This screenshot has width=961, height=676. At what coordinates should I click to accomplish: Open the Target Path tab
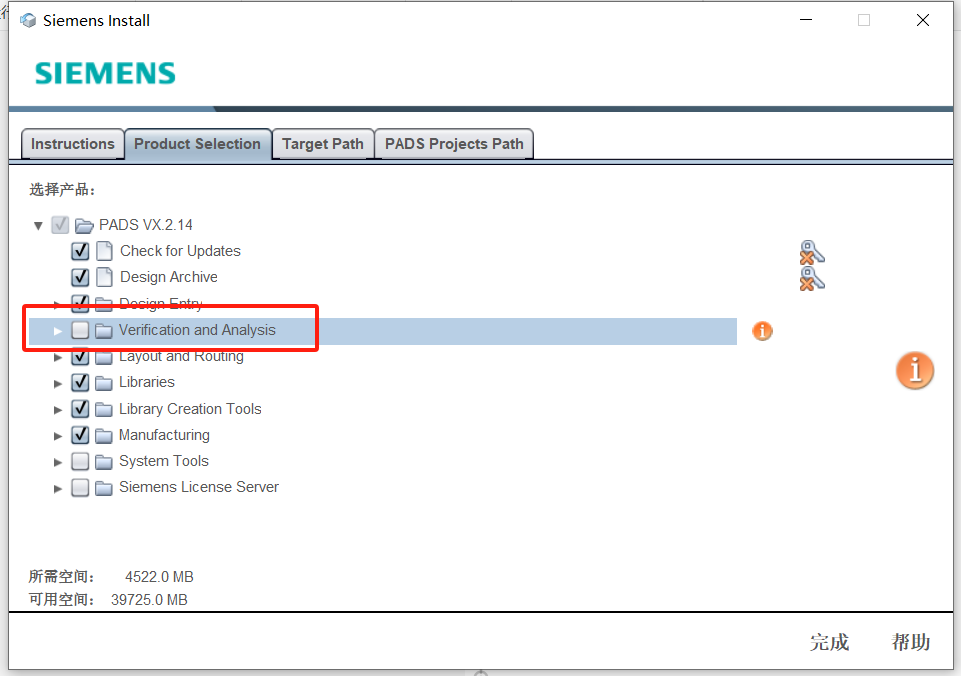[x=323, y=144]
